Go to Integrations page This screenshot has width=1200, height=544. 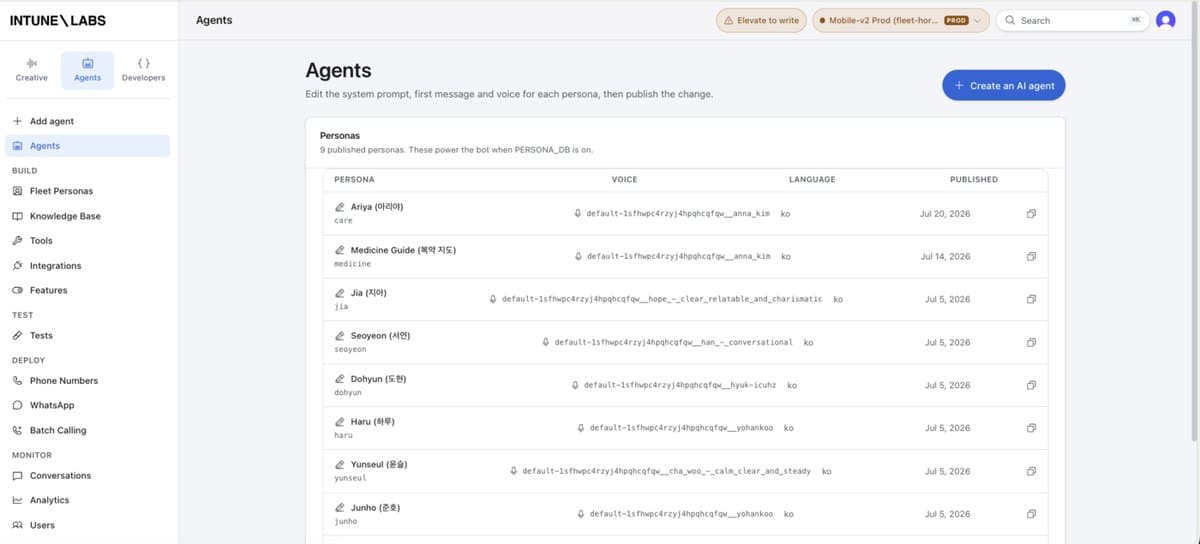click(55, 266)
